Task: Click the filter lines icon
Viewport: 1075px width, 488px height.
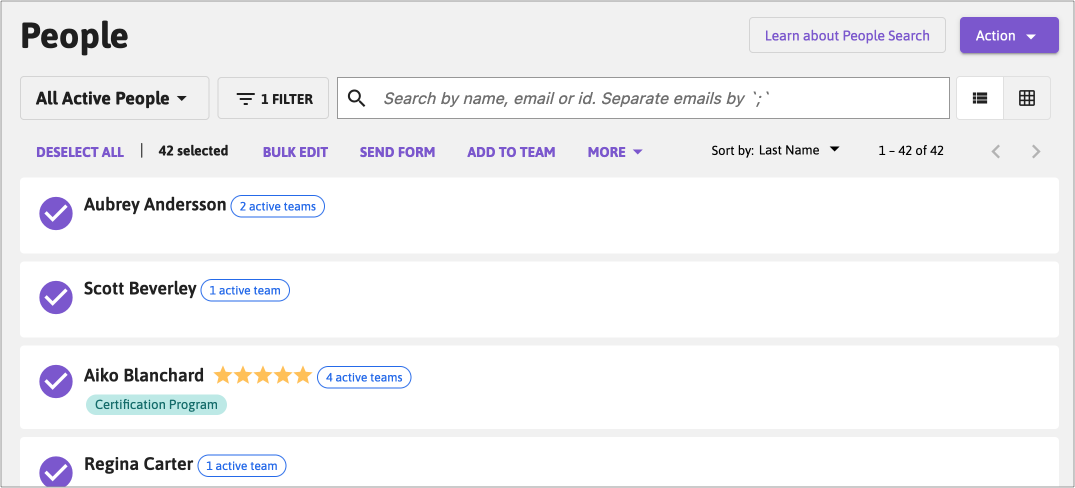Action: tap(245, 99)
